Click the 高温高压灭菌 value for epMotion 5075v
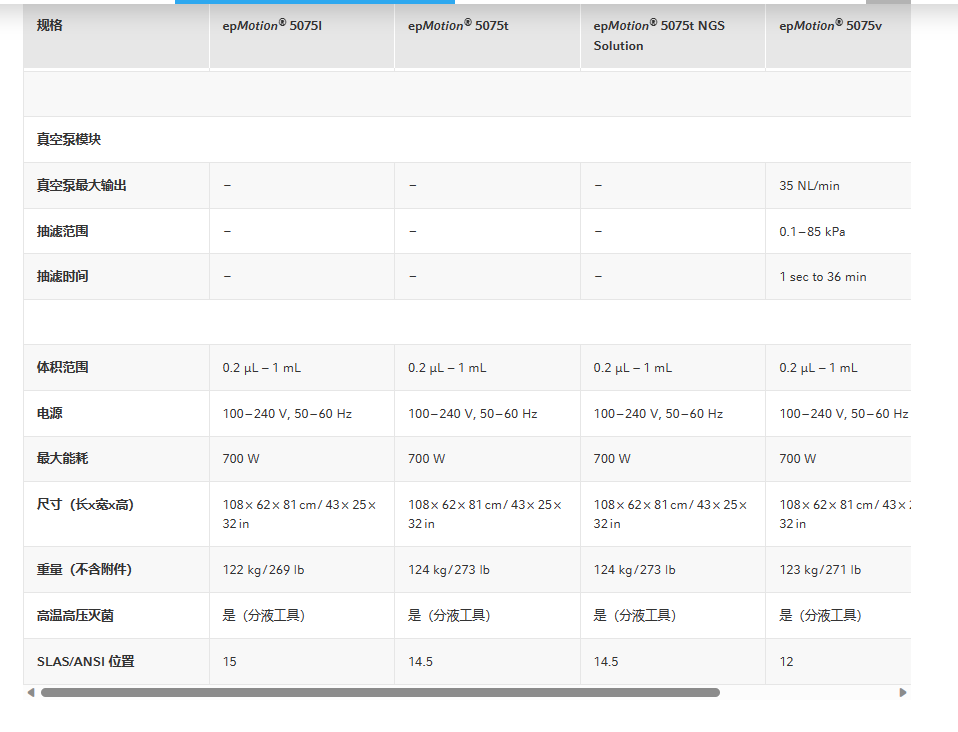958x732 pixels. tap(821, 615)
